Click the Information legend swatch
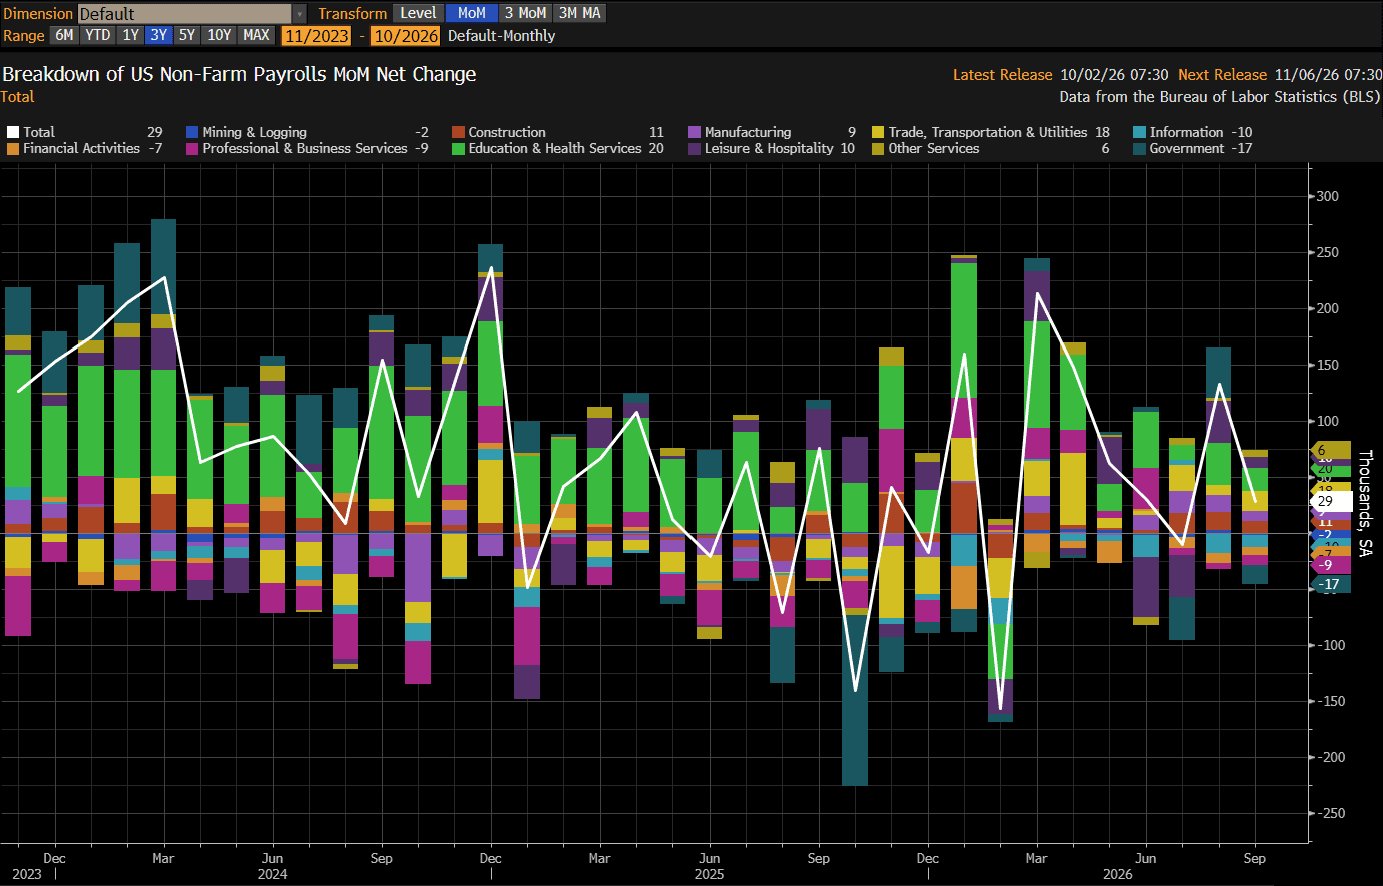The width and height of the screenshot is (1383, 886). coord(1140,132)
